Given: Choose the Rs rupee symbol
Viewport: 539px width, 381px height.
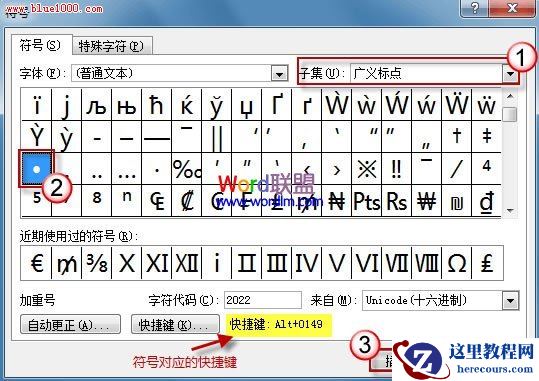Looking at the screenshot, I should [x=396, y=200].
